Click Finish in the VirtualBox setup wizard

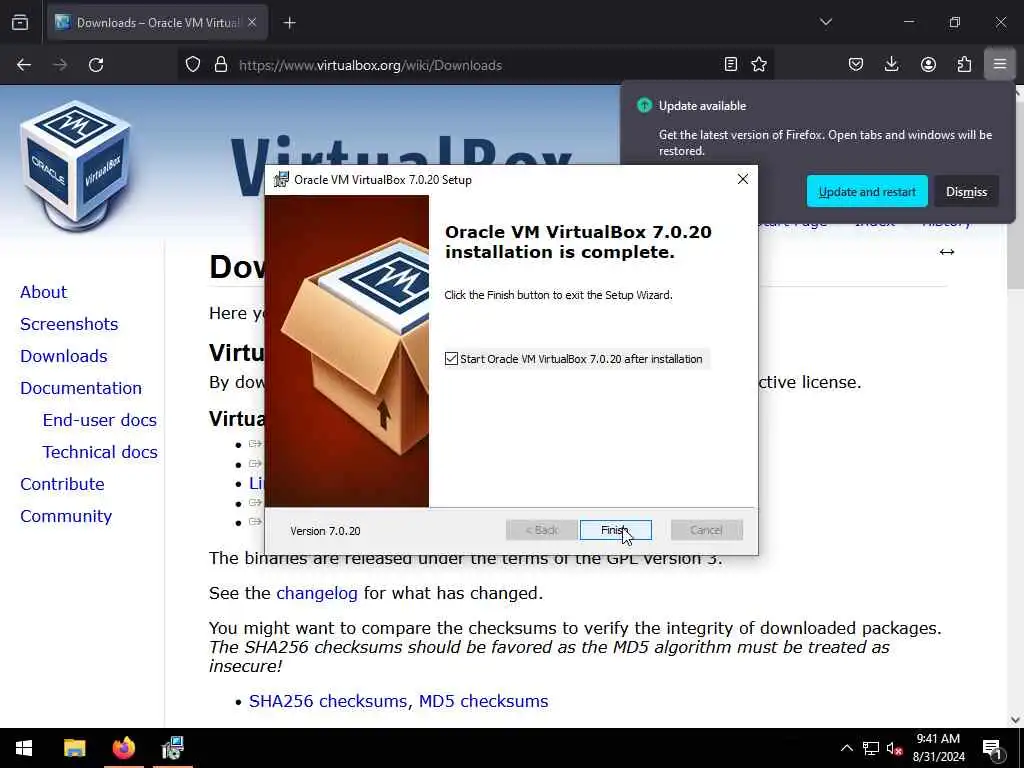615,530
